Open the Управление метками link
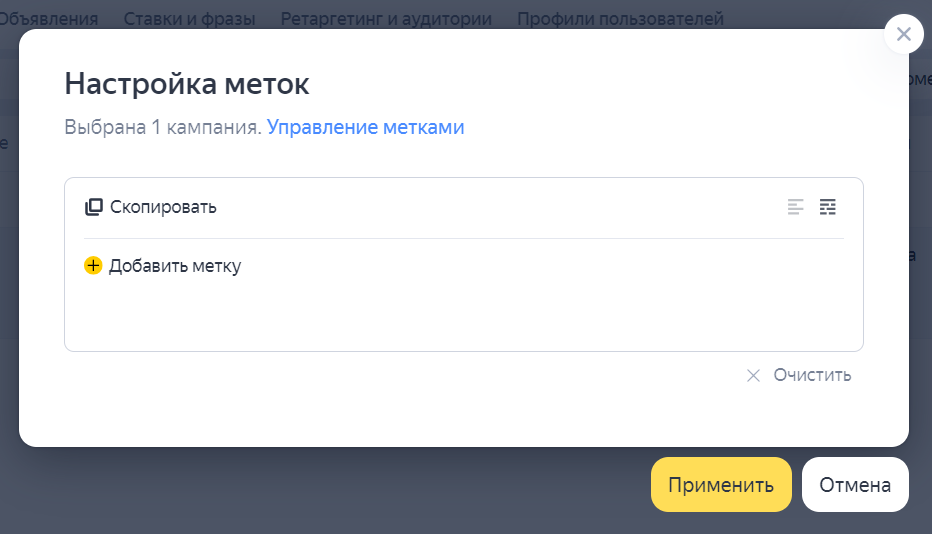Image resolution: width=932 pixels, height=534 pixels. click(365, 127)
